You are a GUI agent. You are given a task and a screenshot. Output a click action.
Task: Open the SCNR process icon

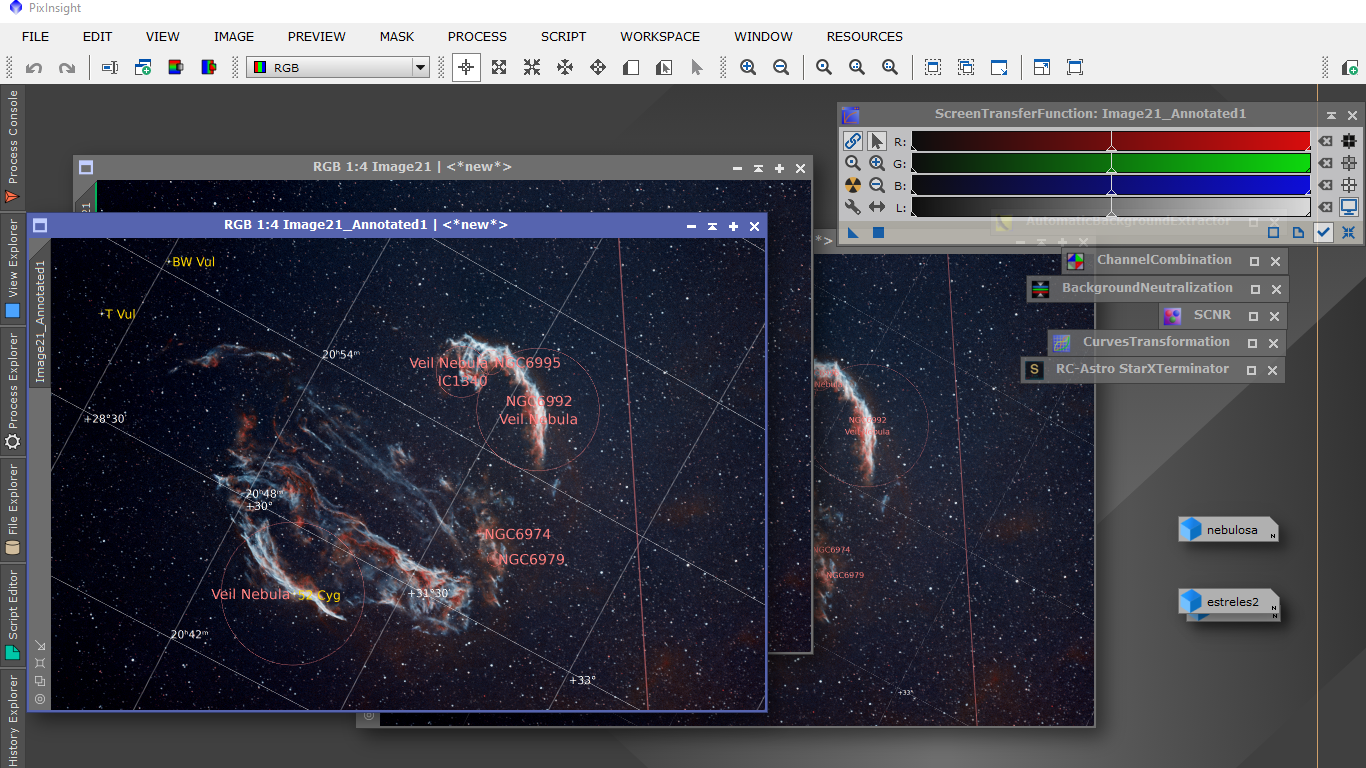[1172, 316]
